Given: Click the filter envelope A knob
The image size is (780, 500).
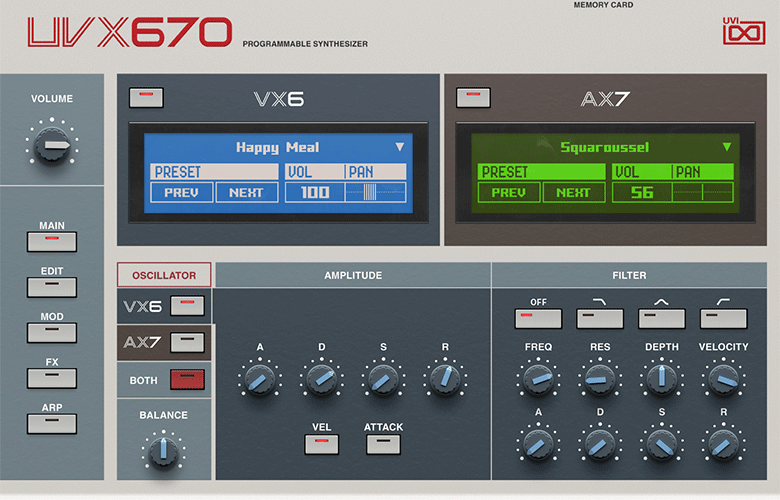Looking at the screenshot, I should pyautogui.click(x=538, y=445).
